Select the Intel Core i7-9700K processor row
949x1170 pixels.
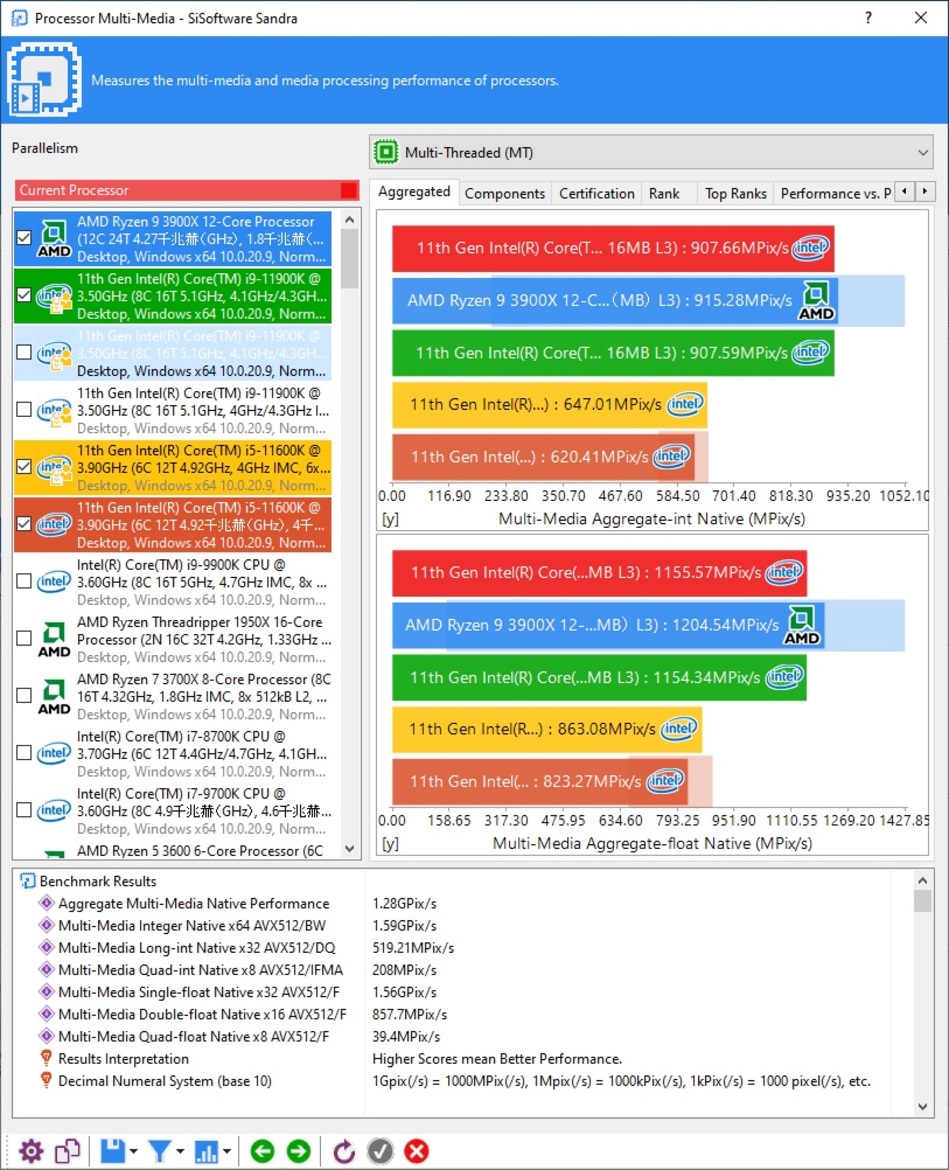tap(172, 810)
